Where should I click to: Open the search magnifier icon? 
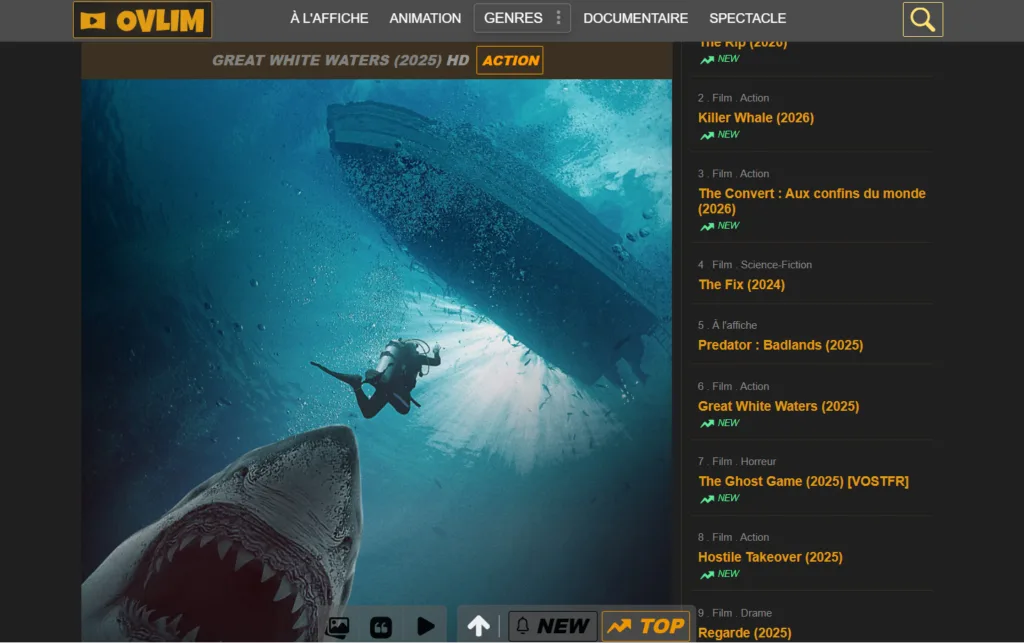(922, 19)
